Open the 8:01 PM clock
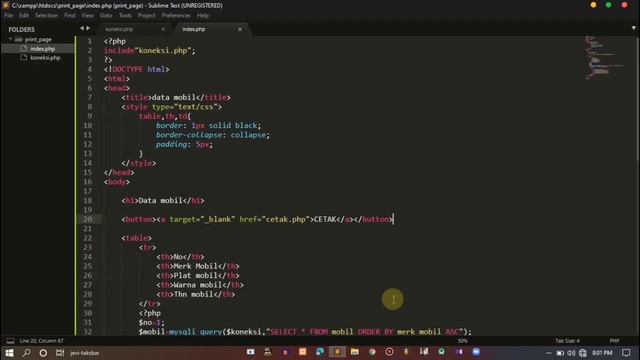This screenshot has height=360, width=640. pyautogui.click(x=602, y=353)
